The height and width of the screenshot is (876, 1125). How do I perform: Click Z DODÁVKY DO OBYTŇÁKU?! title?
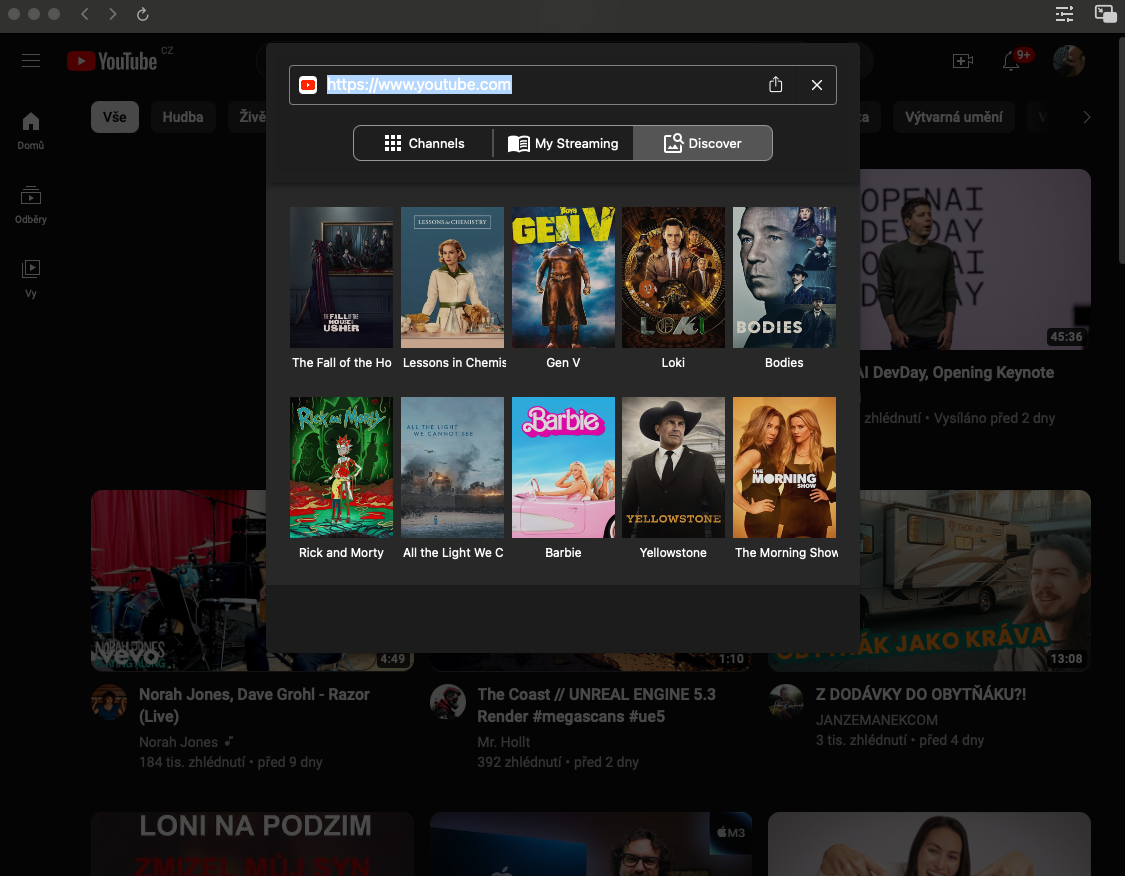[921, 694]
